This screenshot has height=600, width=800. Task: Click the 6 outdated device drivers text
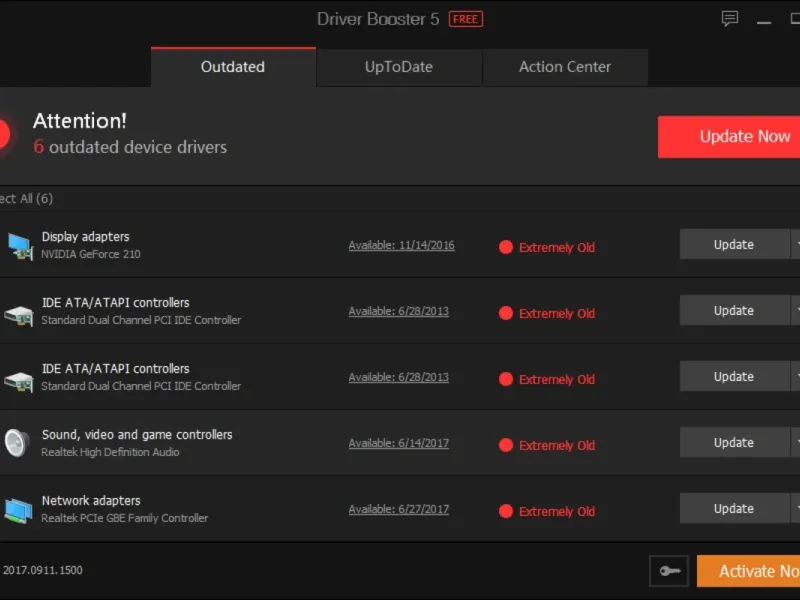tap(130, 147)
